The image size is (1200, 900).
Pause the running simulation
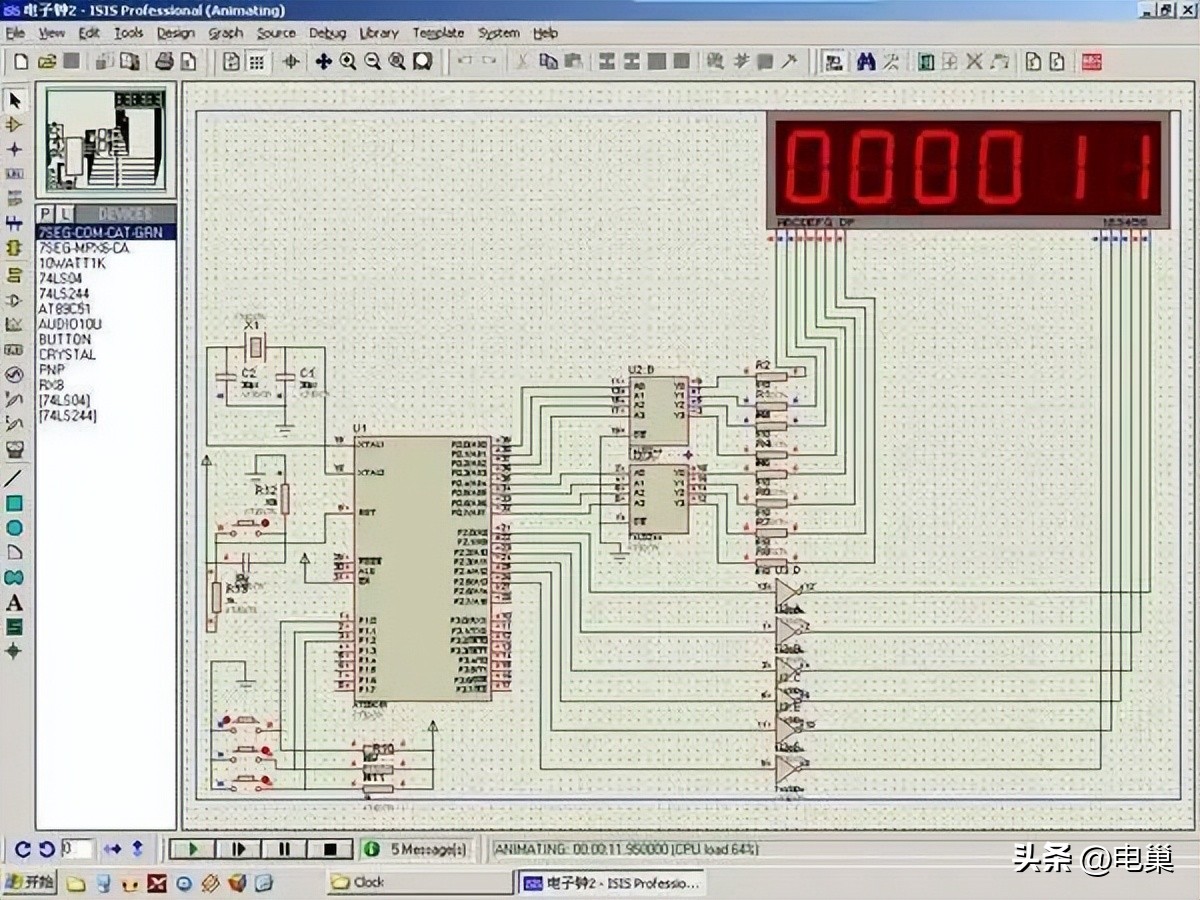click(x=284, y=849)
